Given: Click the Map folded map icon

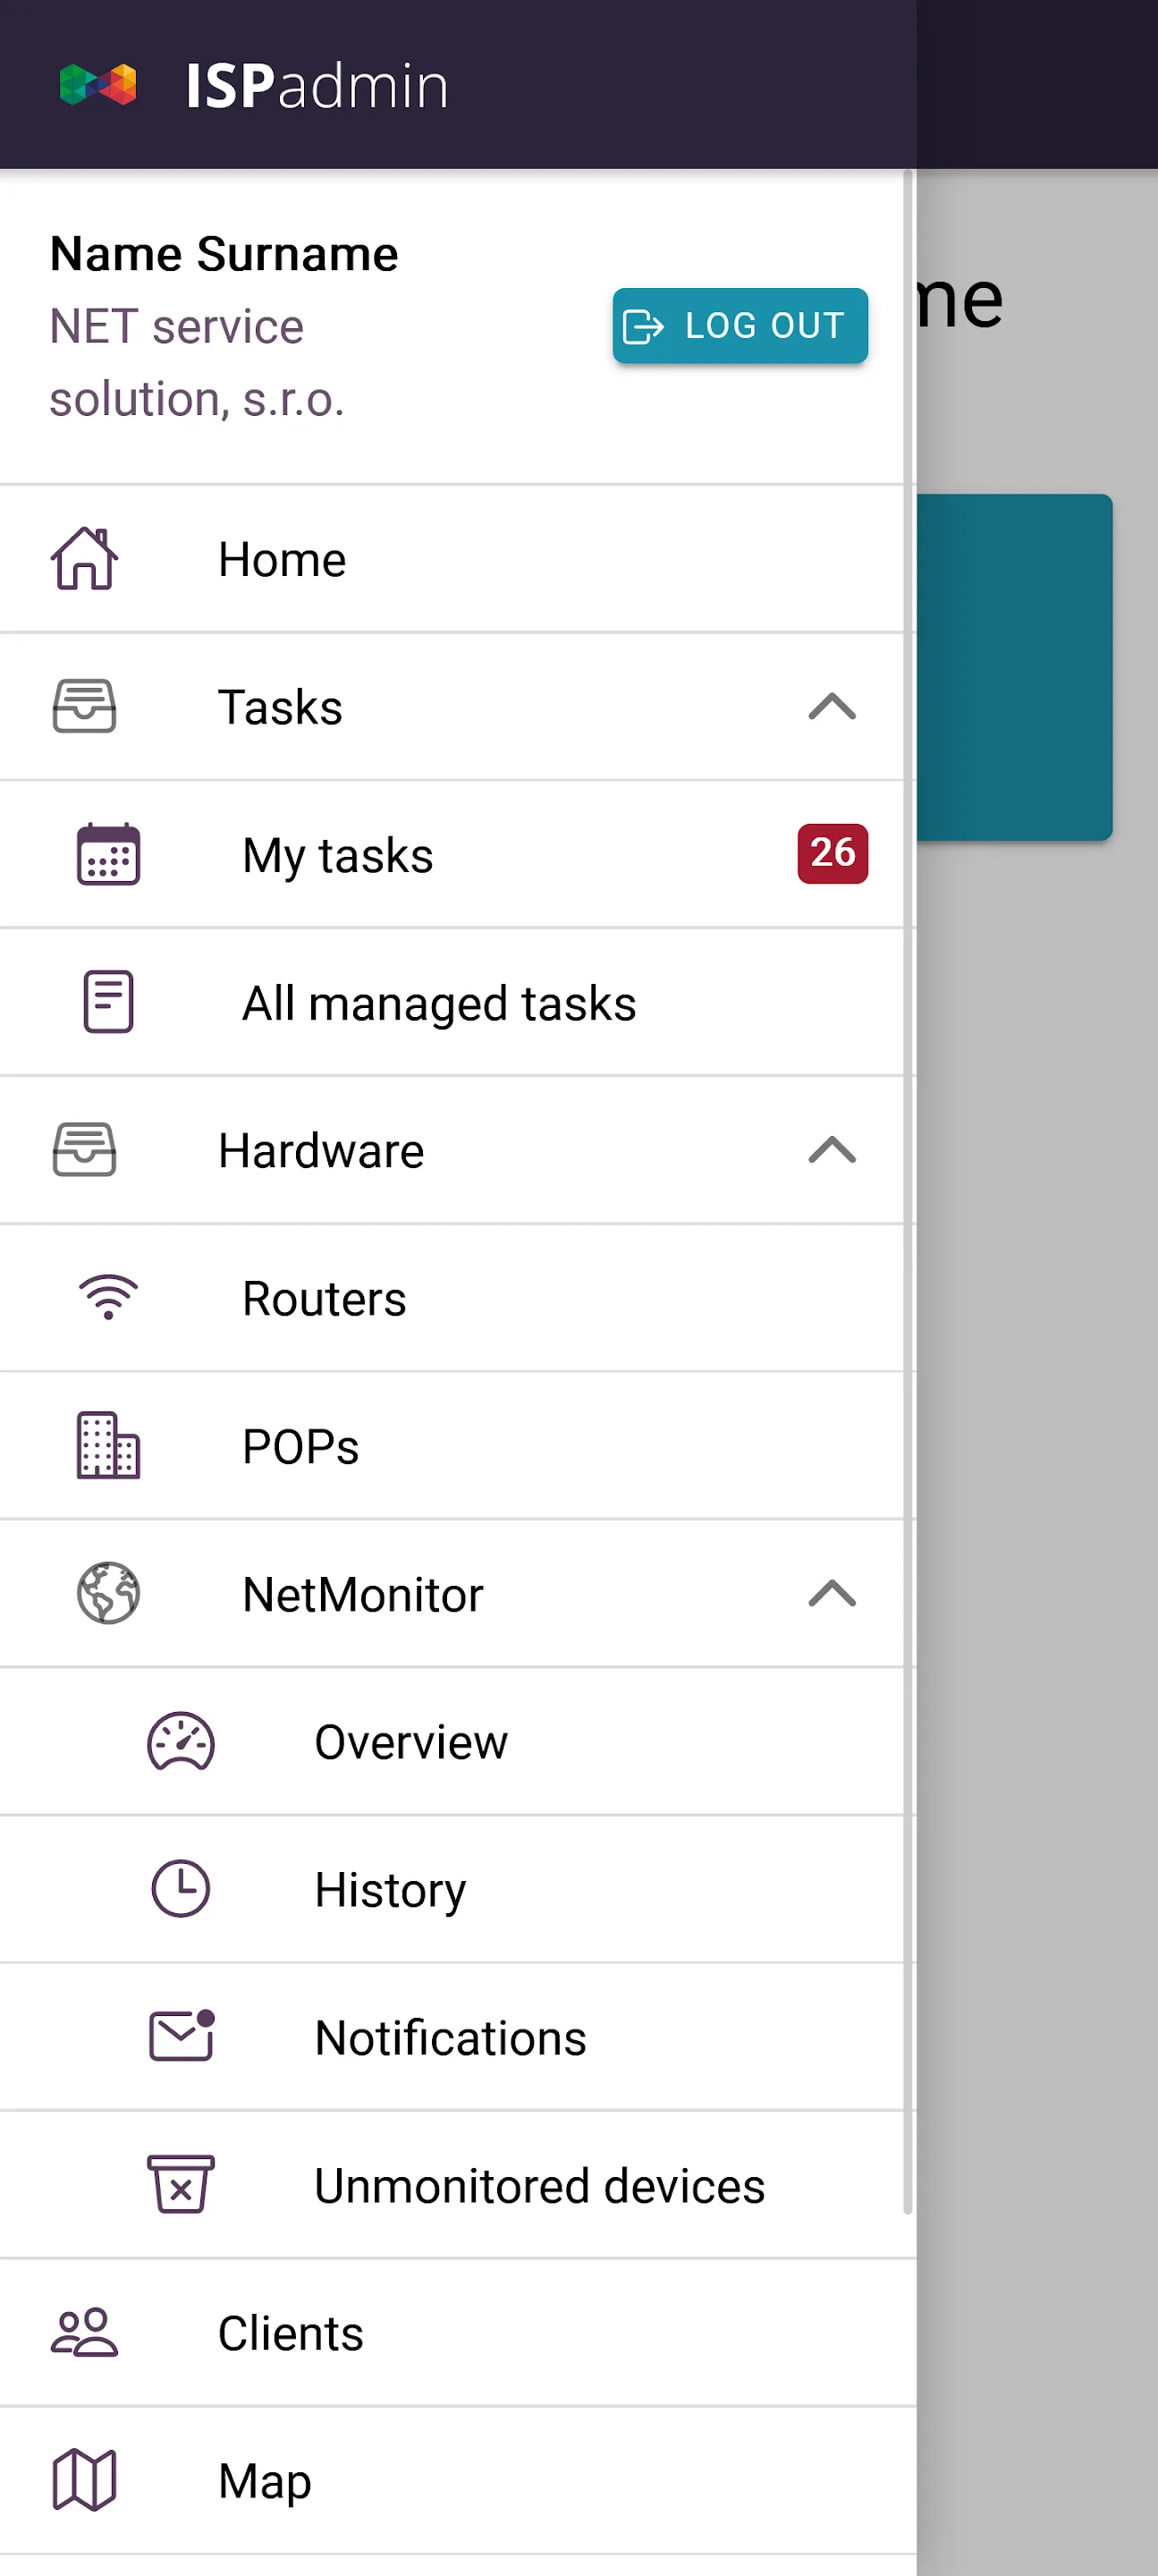Looking at the screenshot, I should coord(85,2481).
